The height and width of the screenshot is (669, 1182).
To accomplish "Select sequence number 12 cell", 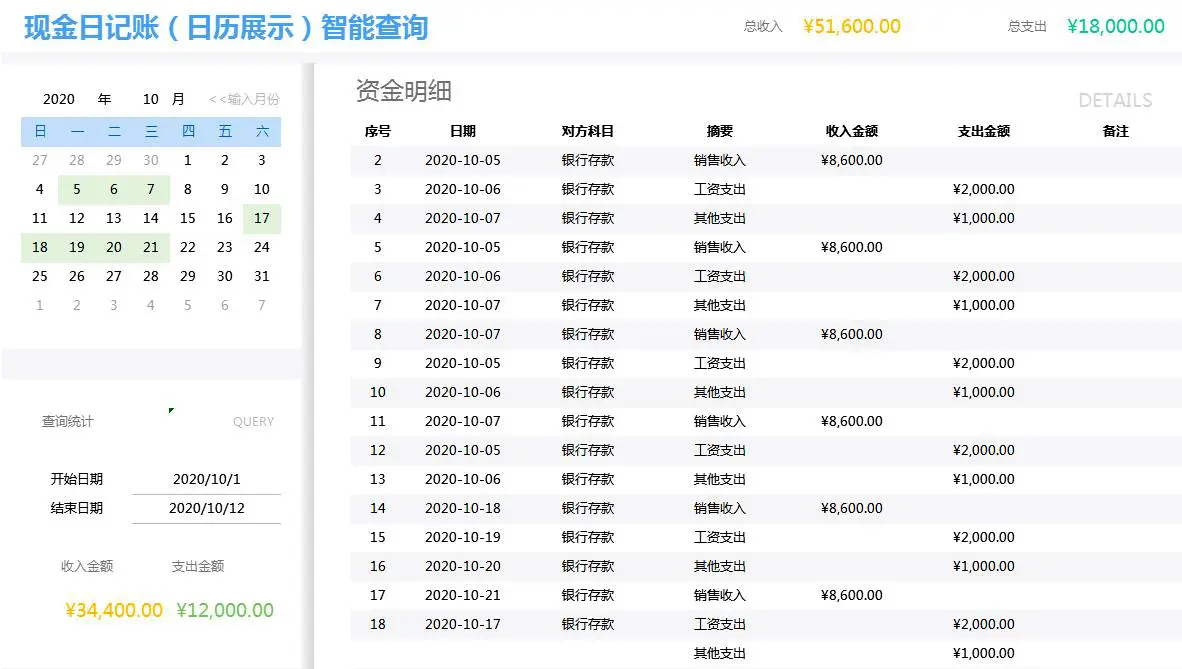I will point(378,450).
